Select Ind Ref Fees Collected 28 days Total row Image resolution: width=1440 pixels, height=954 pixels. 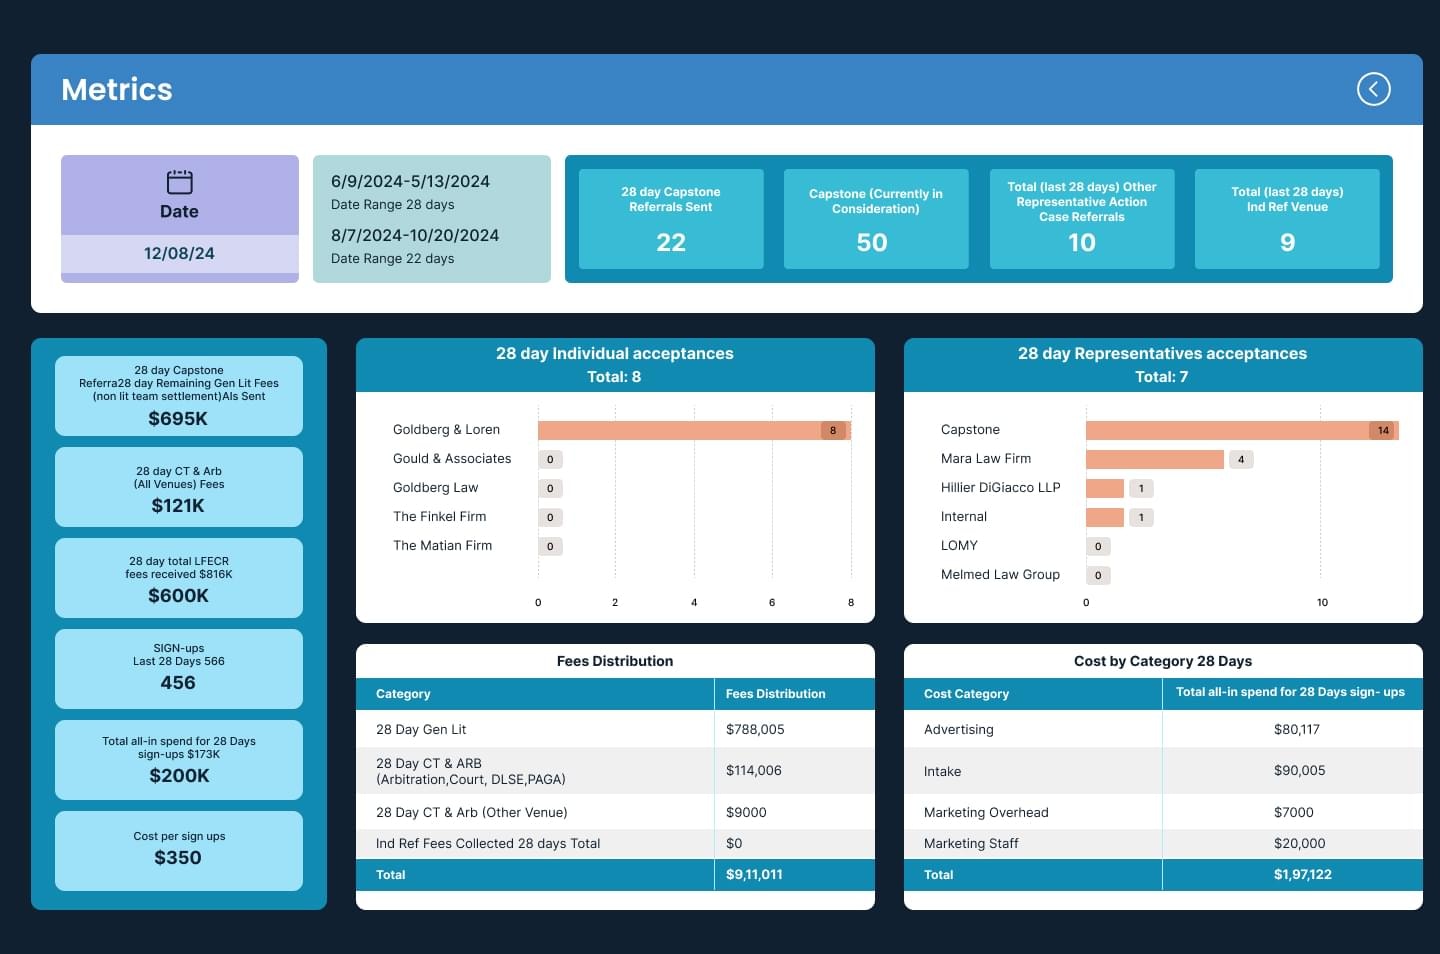coord(615,844)
